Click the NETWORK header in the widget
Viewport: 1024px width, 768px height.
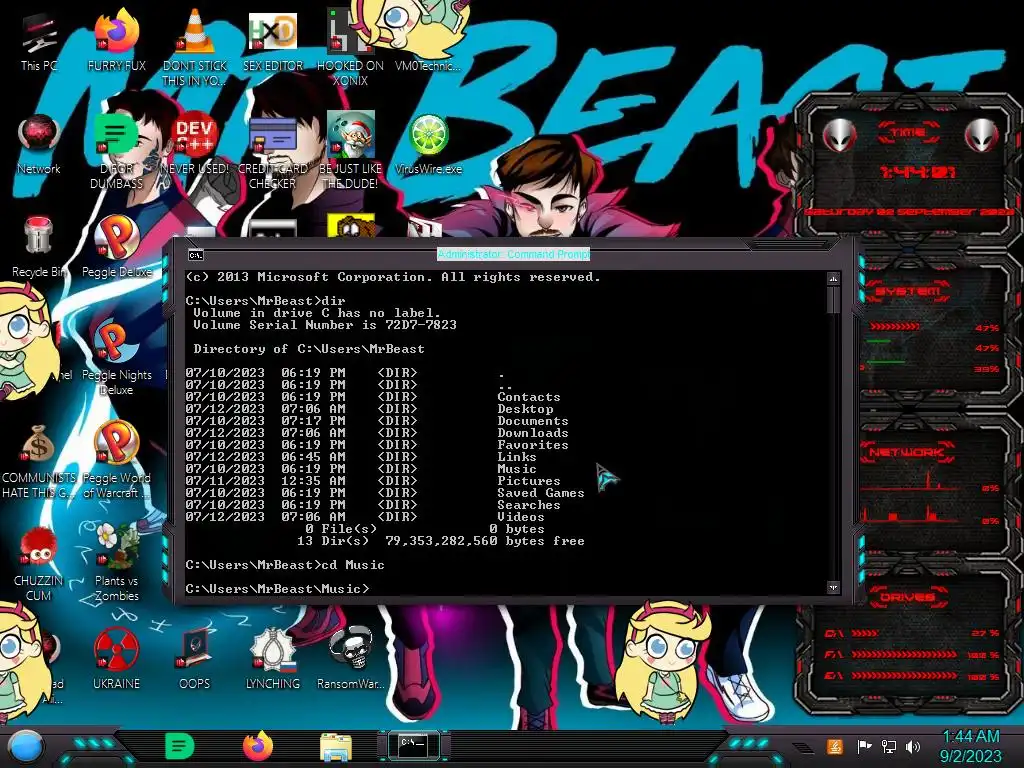[906, 451]
